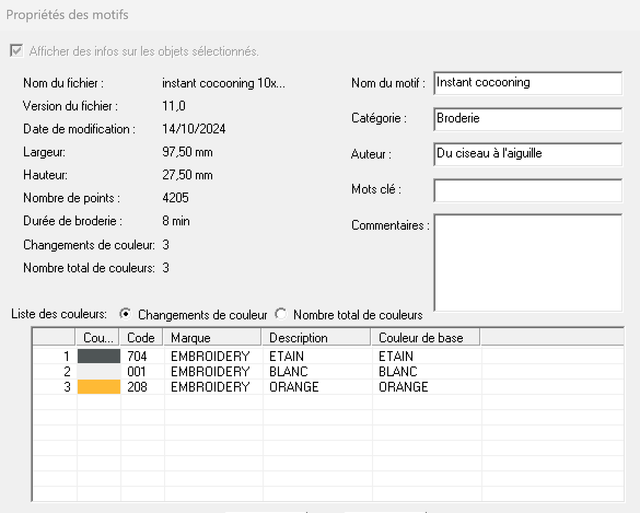
Task: Click inside the 'Commentaires' text area
Action: tap(527, 262)
